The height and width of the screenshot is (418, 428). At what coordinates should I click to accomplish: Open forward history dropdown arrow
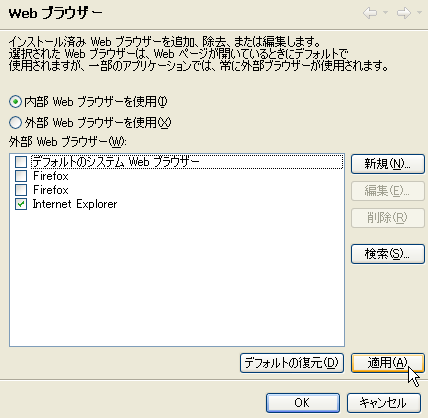tap(419, 13)
